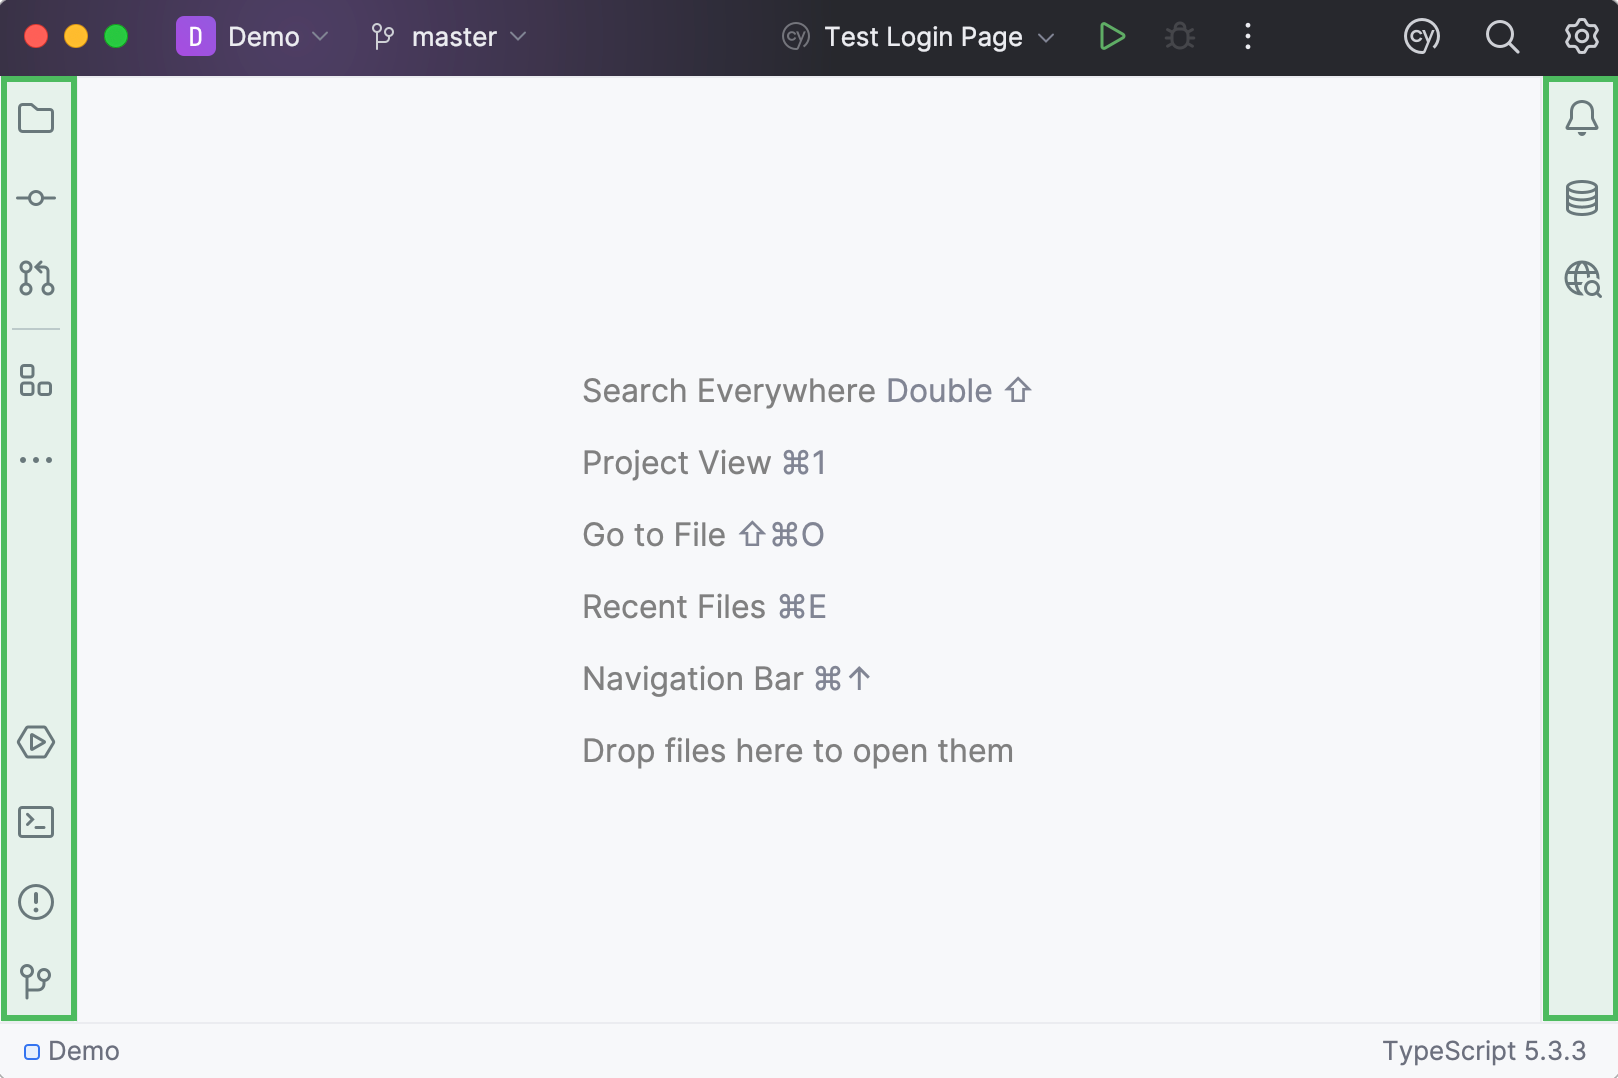1618x1078 pixels.
Task: Run the Test Login Page configuration
Action: 1112,37
